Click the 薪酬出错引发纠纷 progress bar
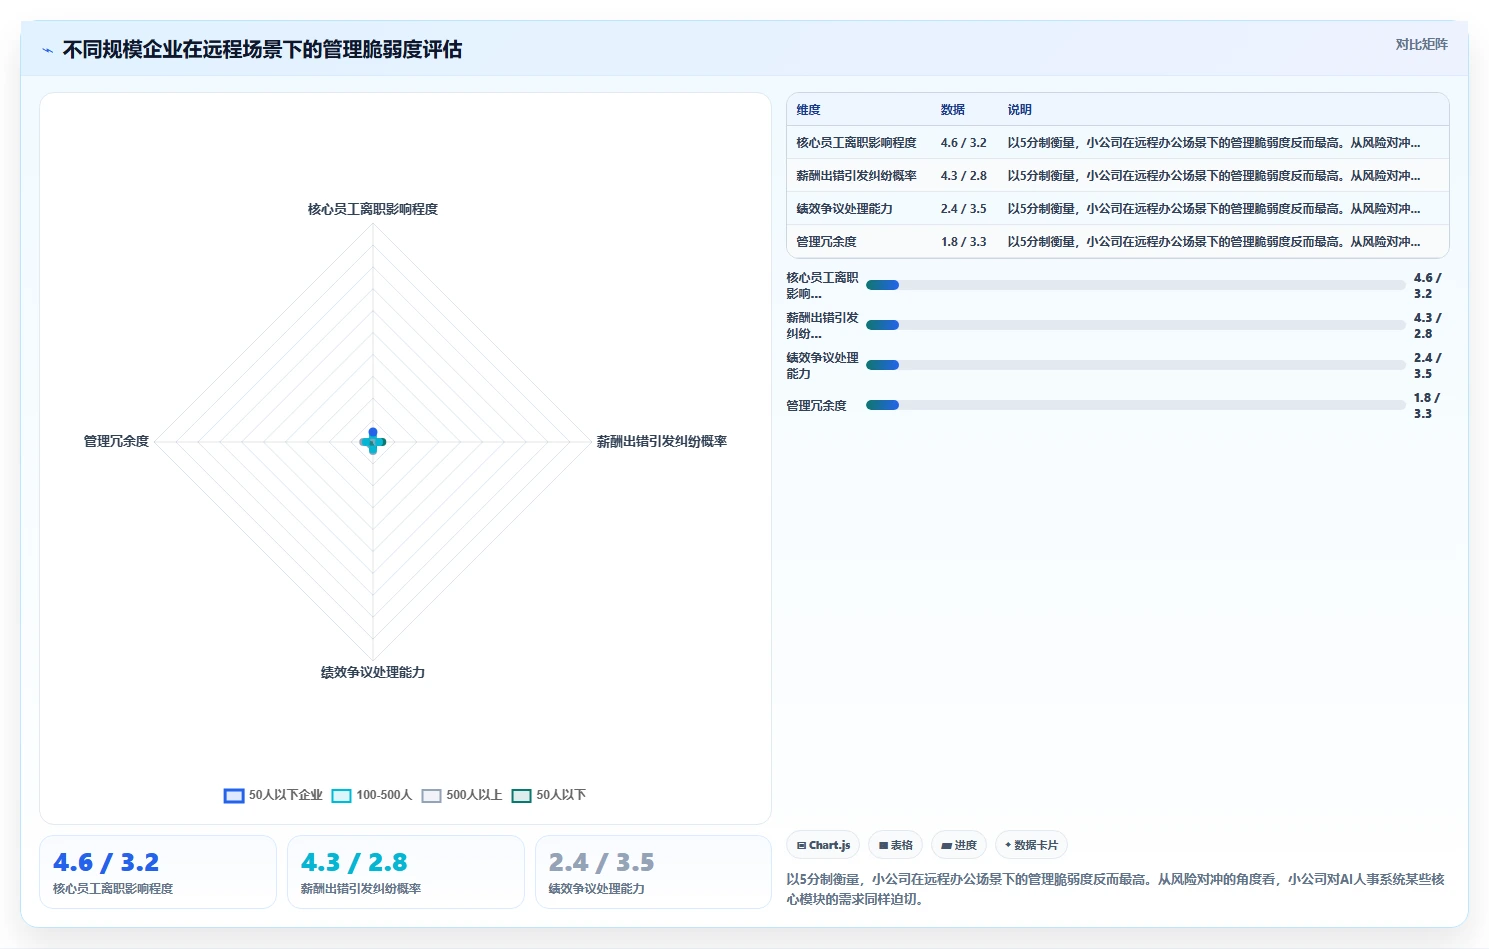This screenshot has width=1489, height=949. [1136, 325]
